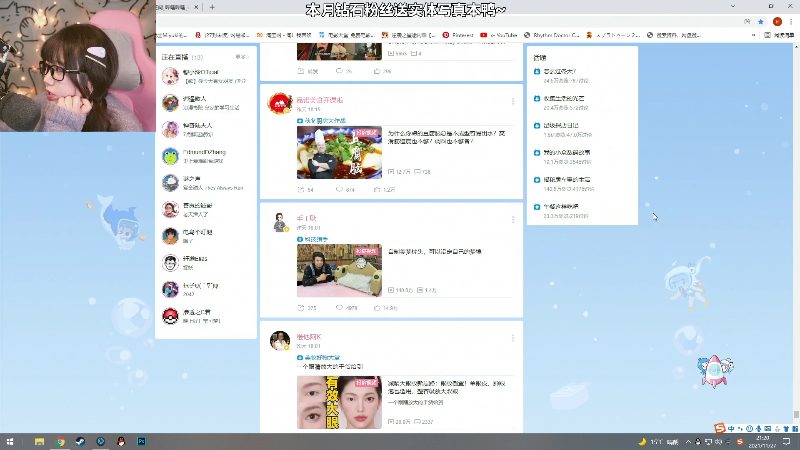The image size is (800, 450).
Task: Open the three-dot menu on the tofu-pudding post
Action: coord(513,102)
